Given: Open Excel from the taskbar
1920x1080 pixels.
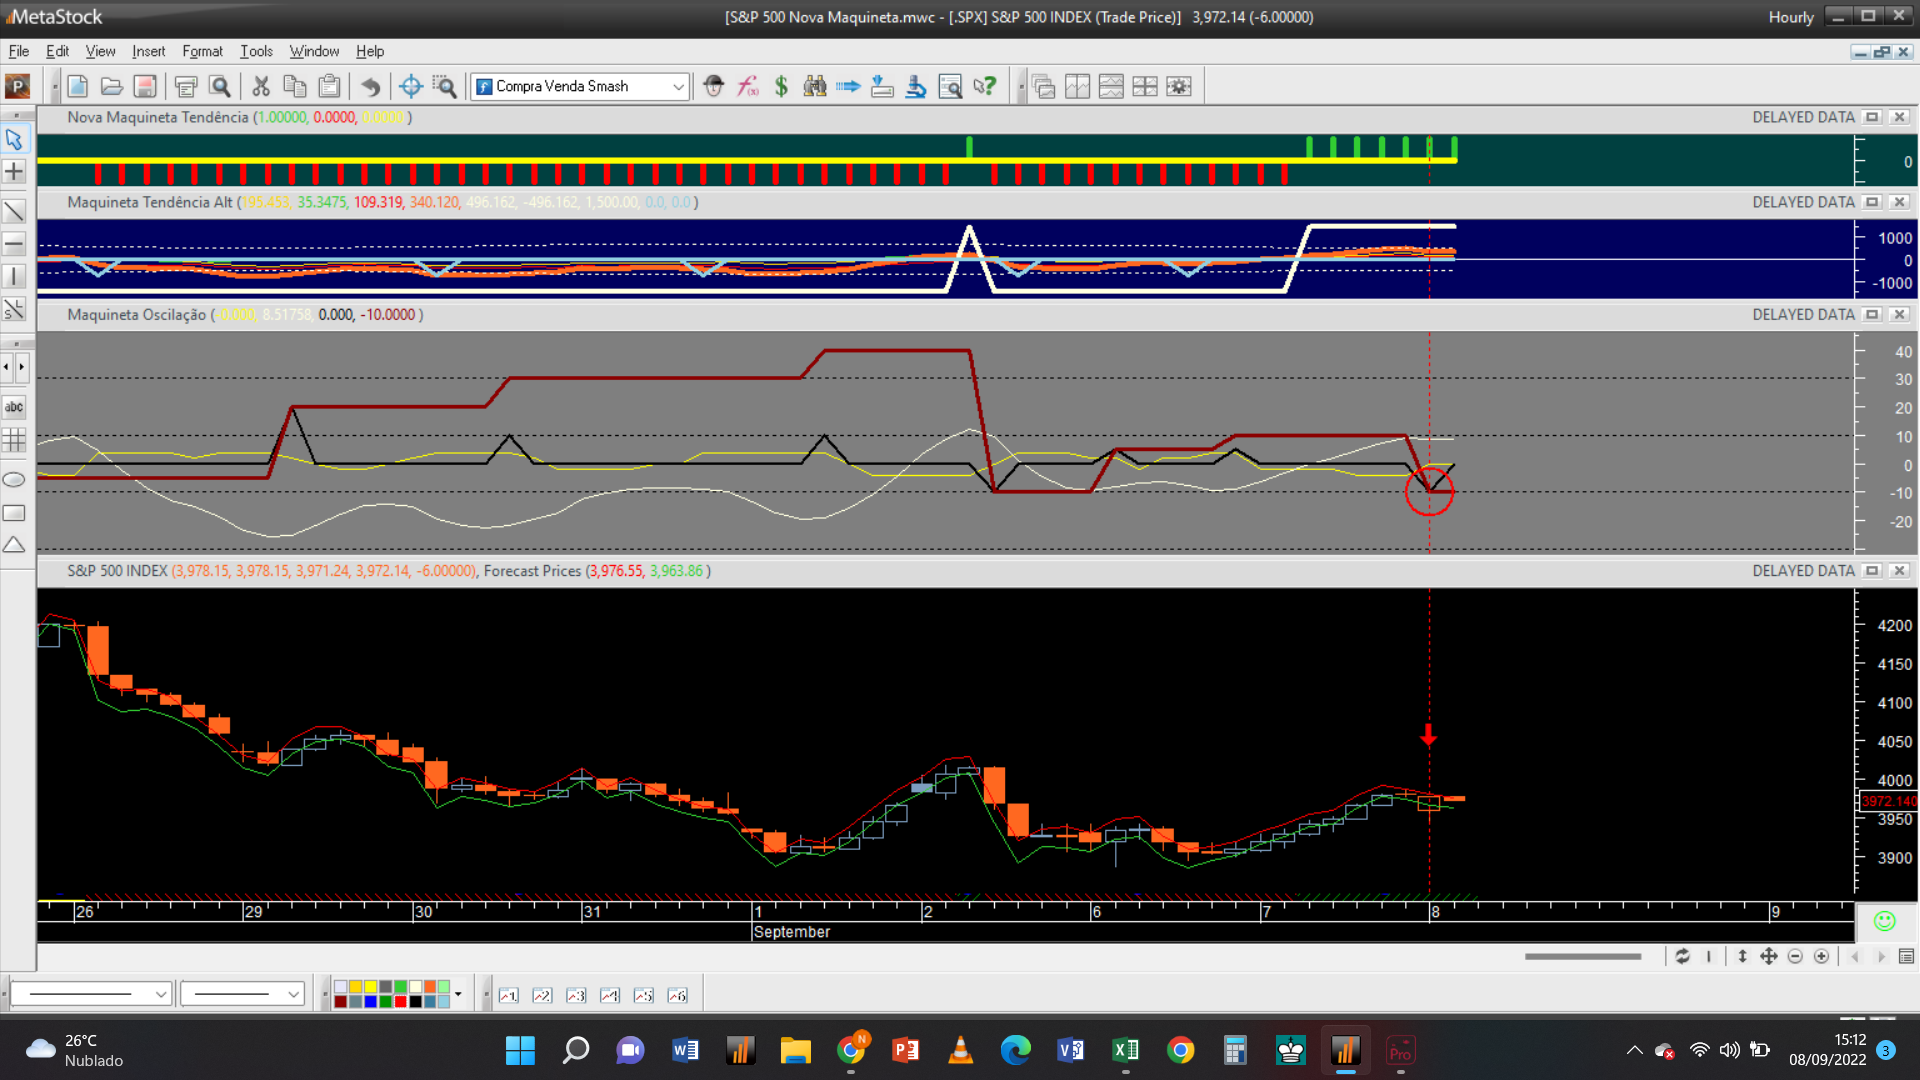Looking at the screenshot, I should pyautogui.click(x=1125, y=1050).
